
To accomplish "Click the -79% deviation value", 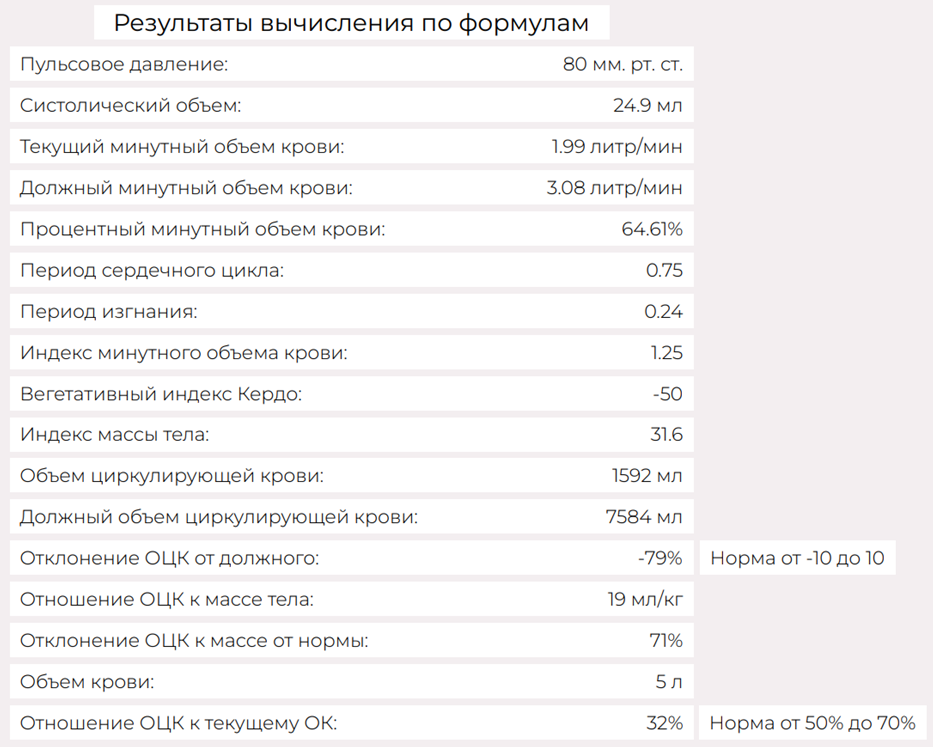I will [660, 558].
